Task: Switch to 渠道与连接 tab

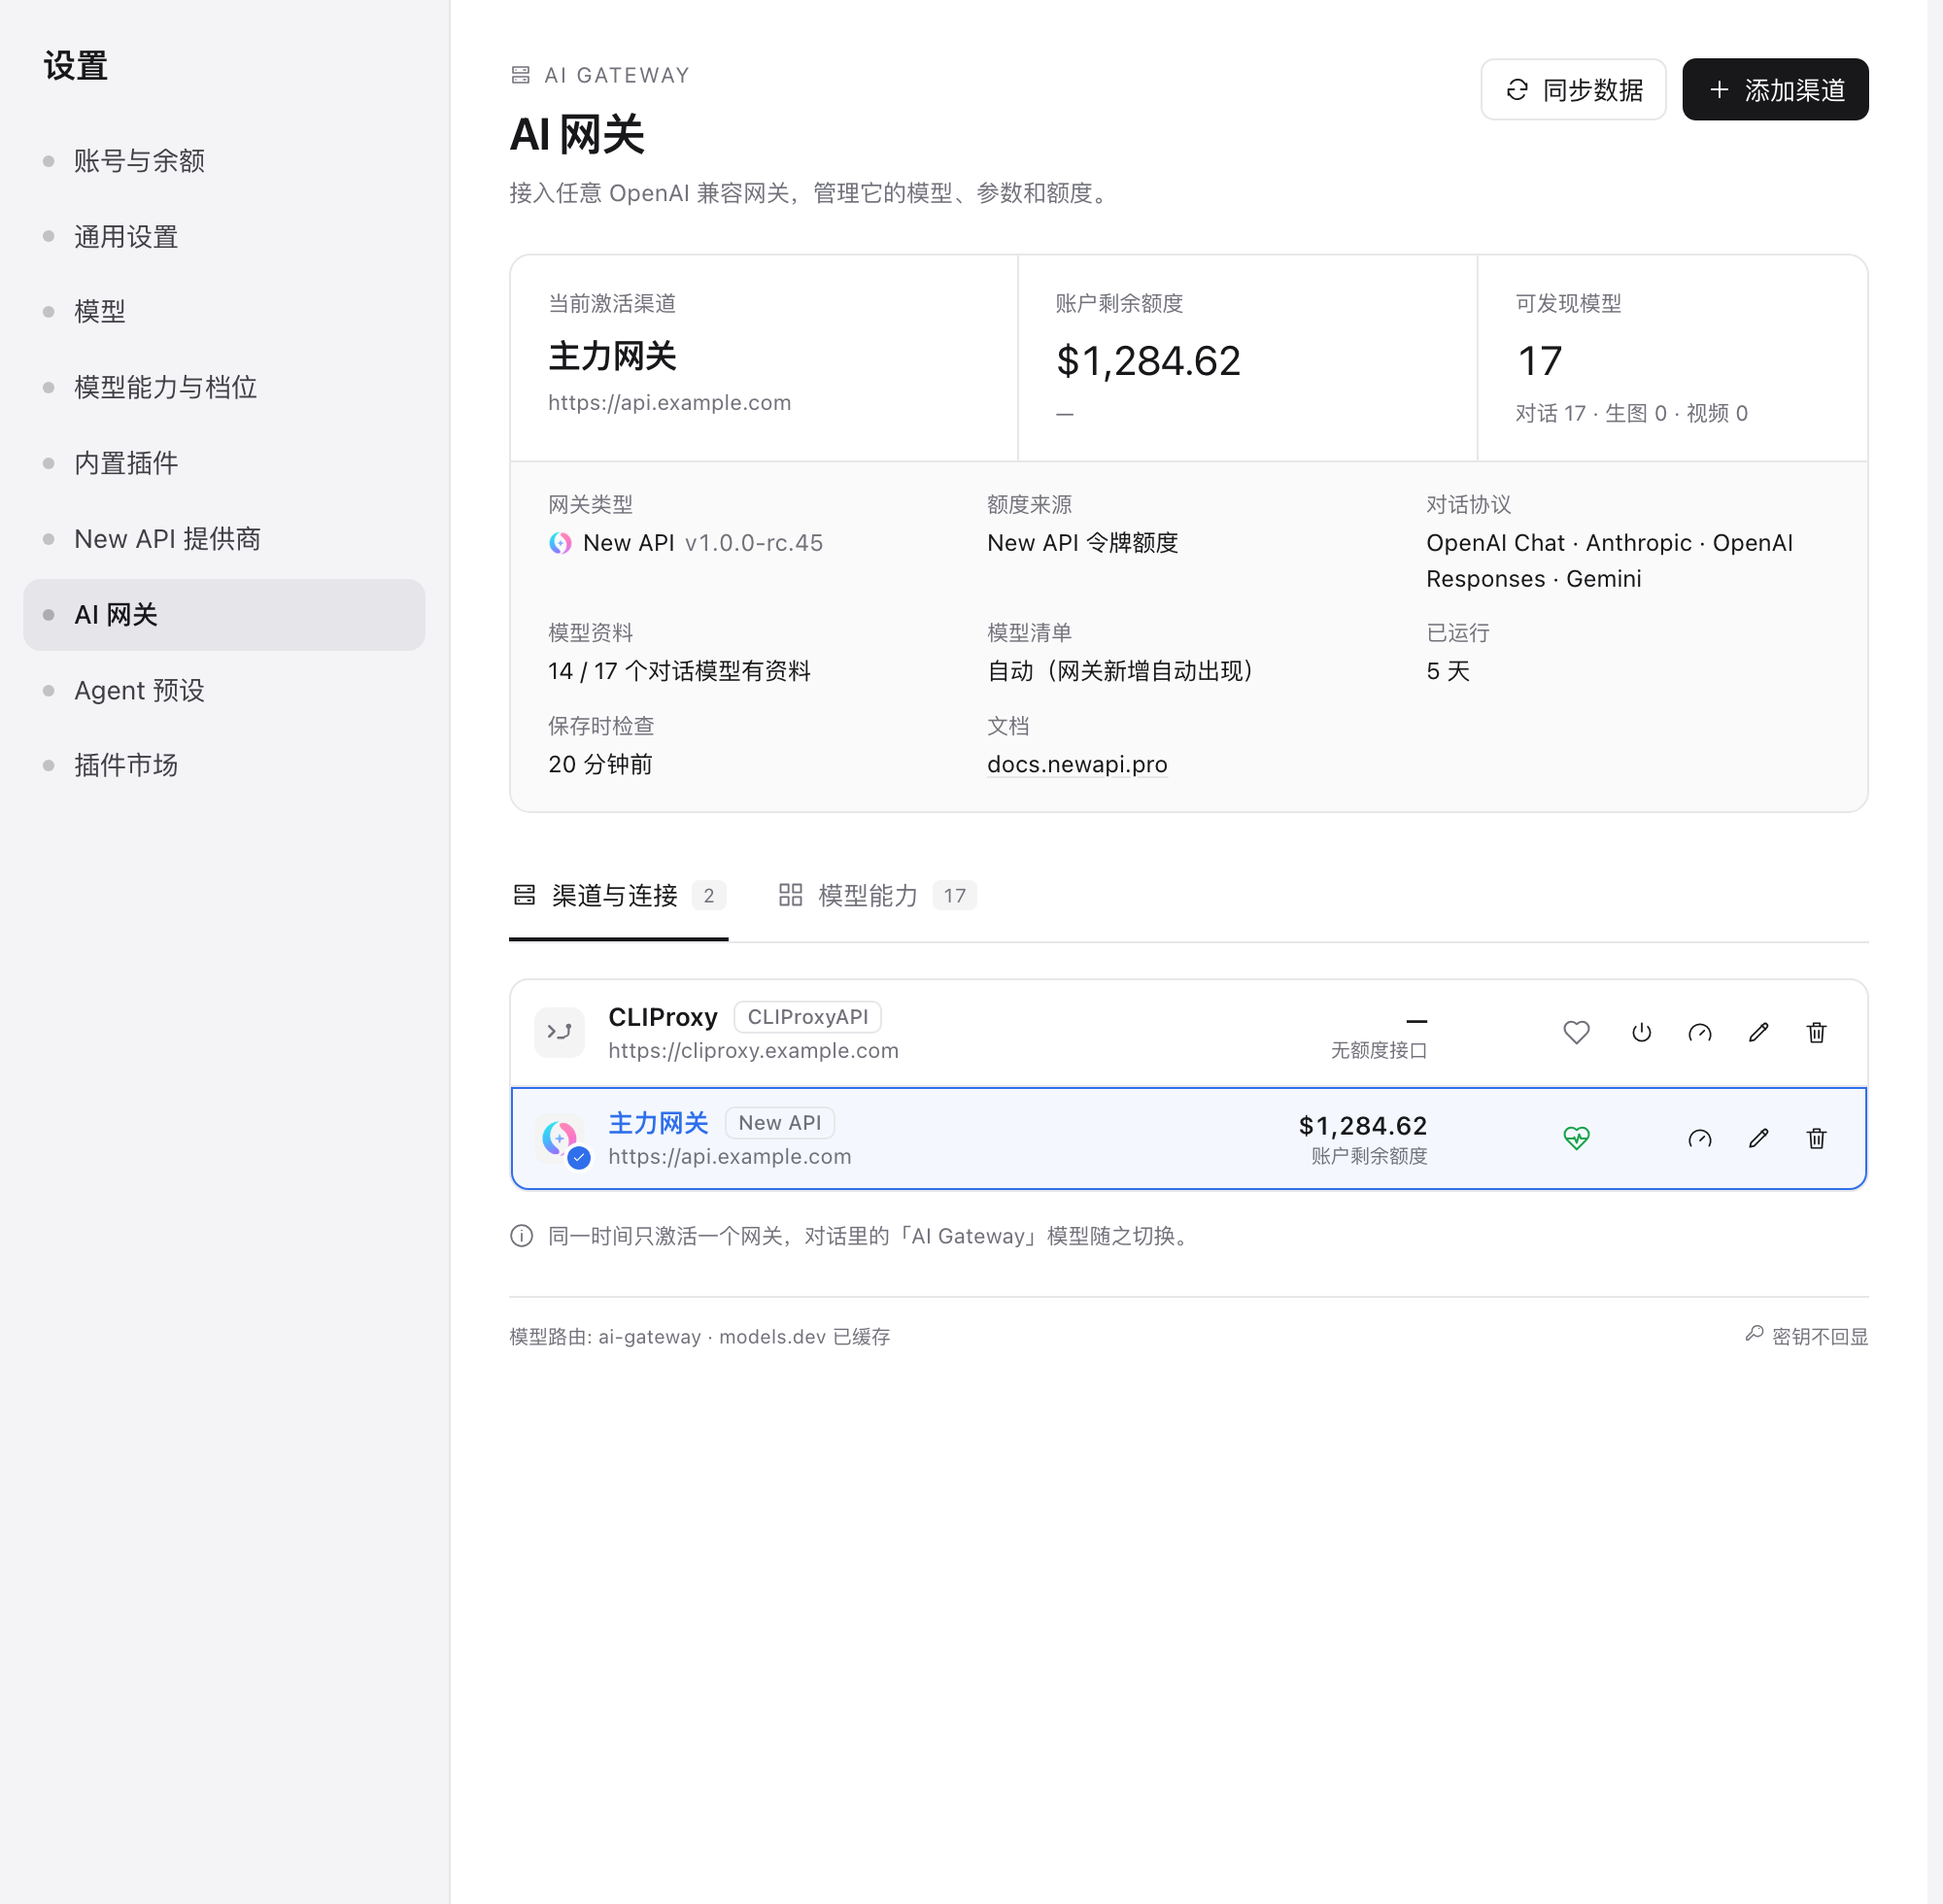Action: pos(618,896)
